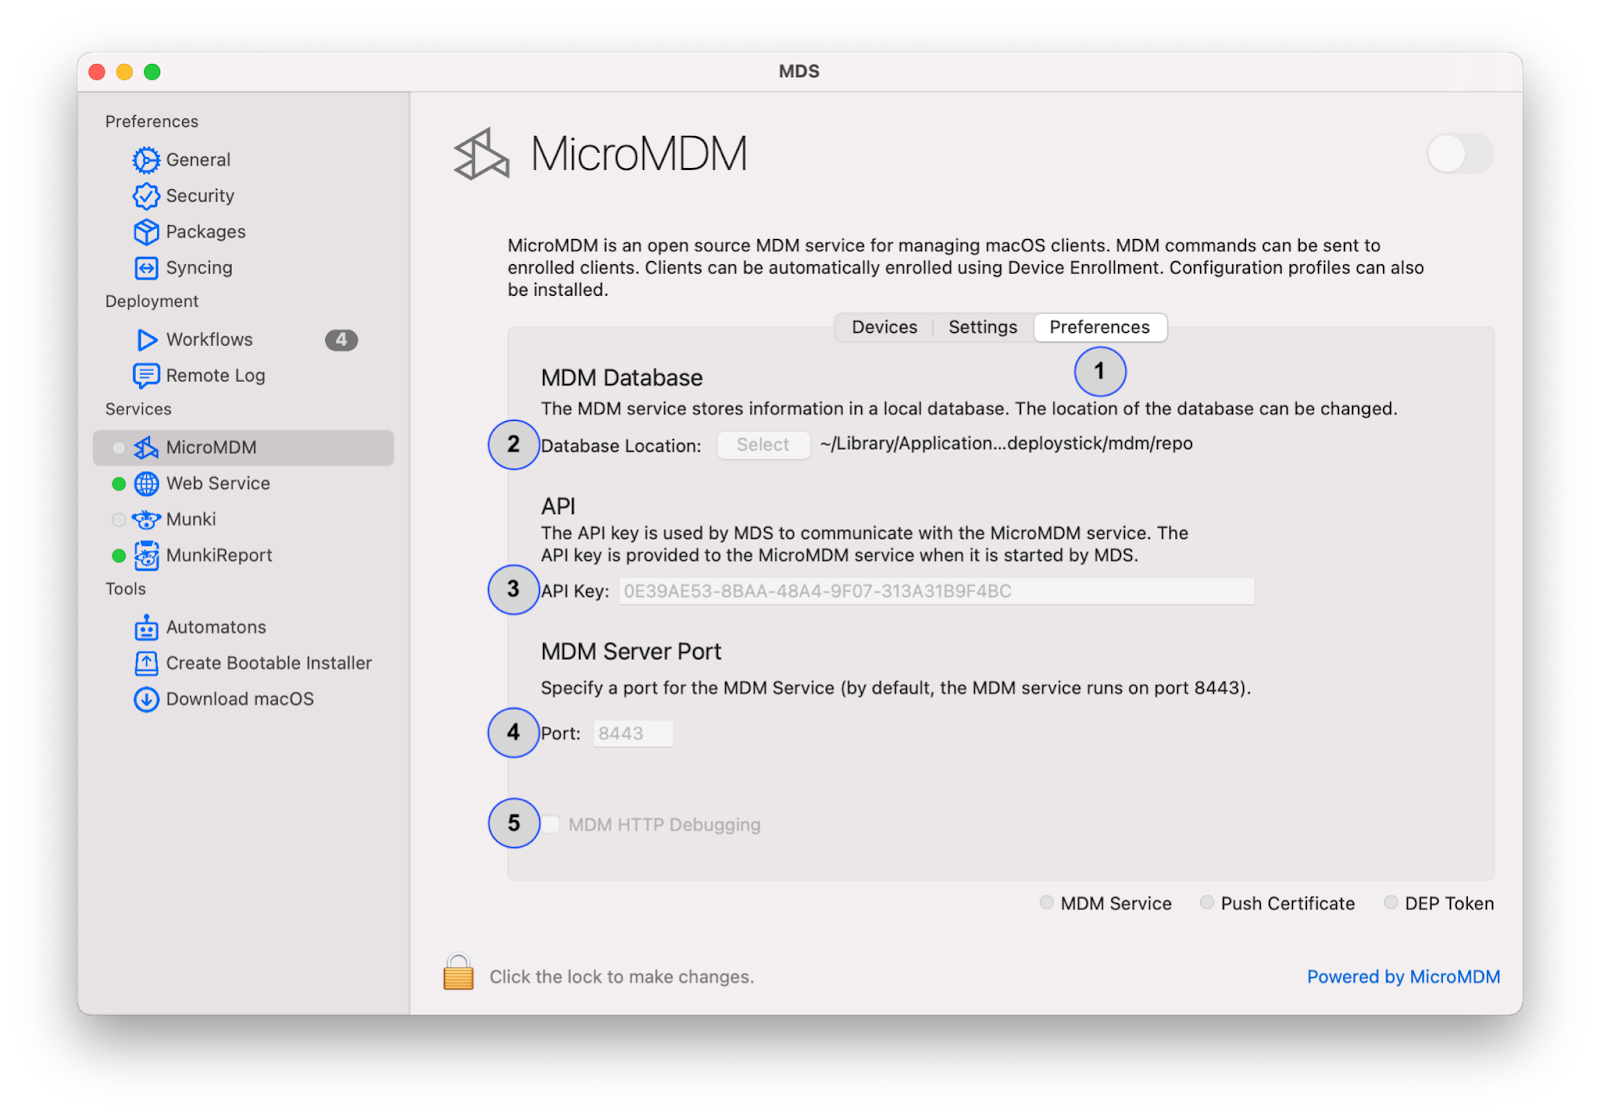Click the MDM Database heading
The width and height of the screenshot is (1600, 1117).
622,378
